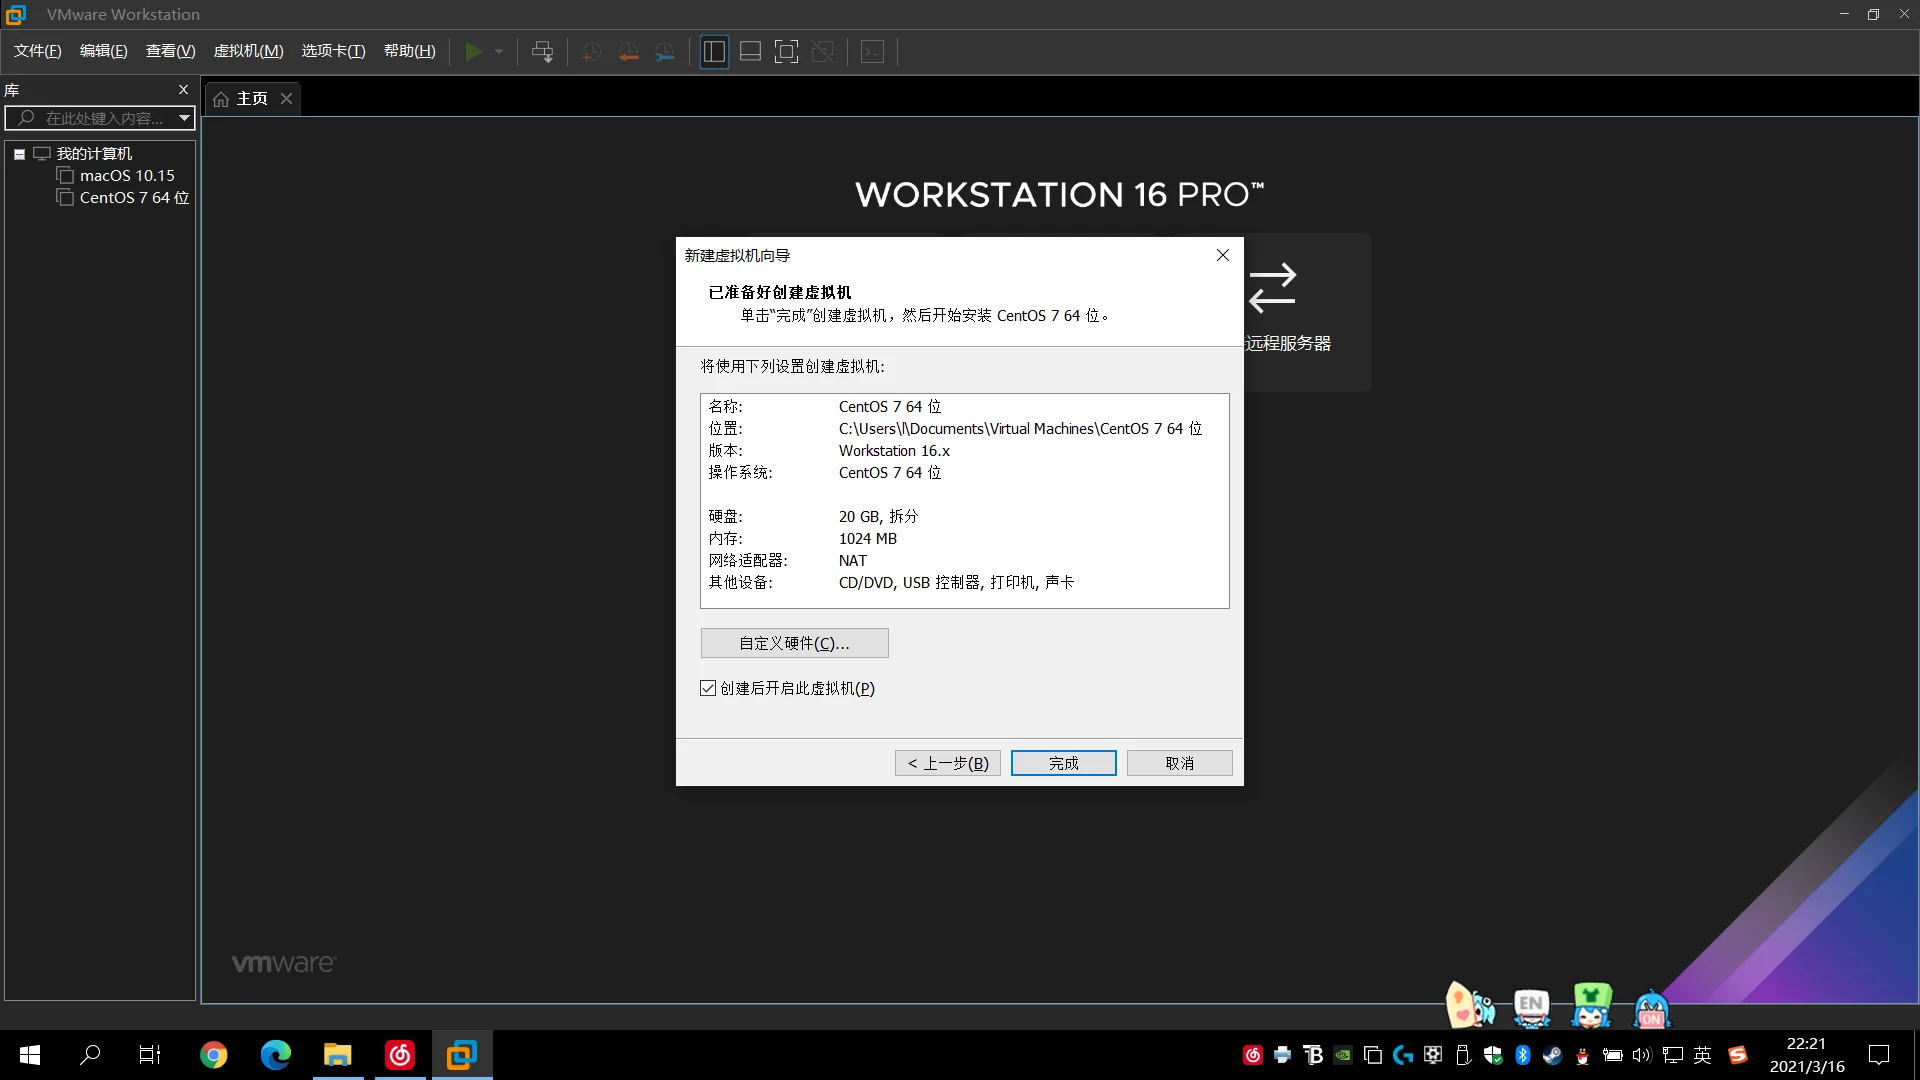Close the 主页 tab
This screenshot has width=1920, height=1080.
click(x=286, y=98)
